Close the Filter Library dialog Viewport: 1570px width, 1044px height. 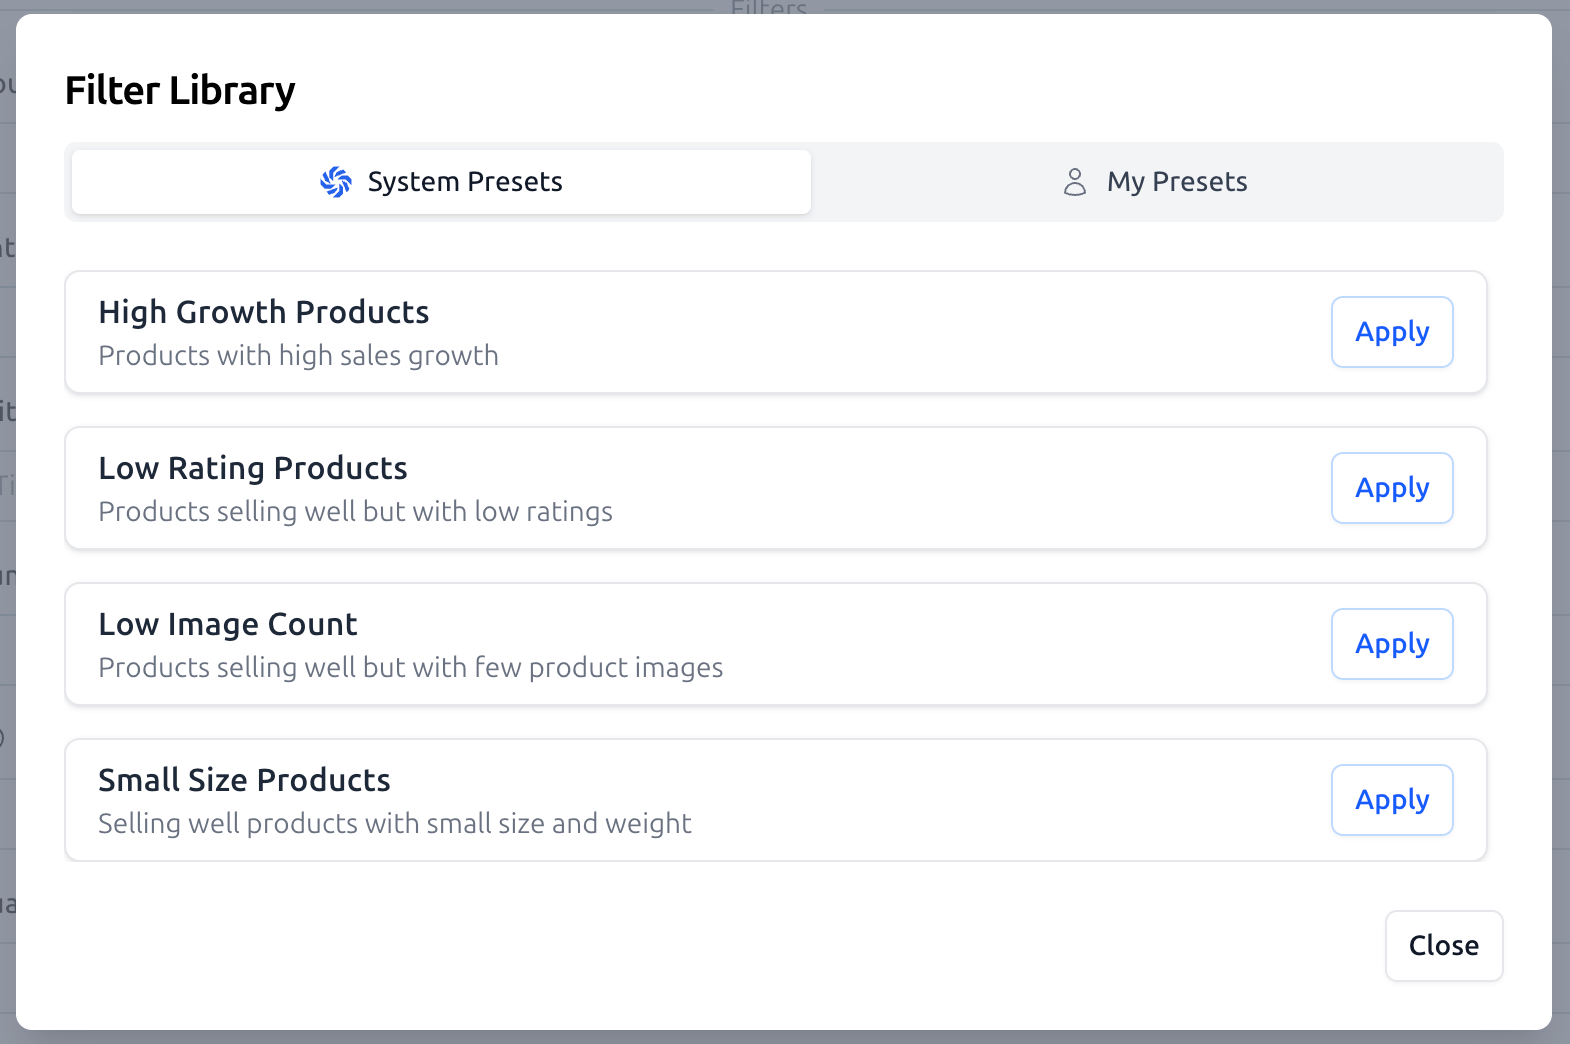(1444, 945)
